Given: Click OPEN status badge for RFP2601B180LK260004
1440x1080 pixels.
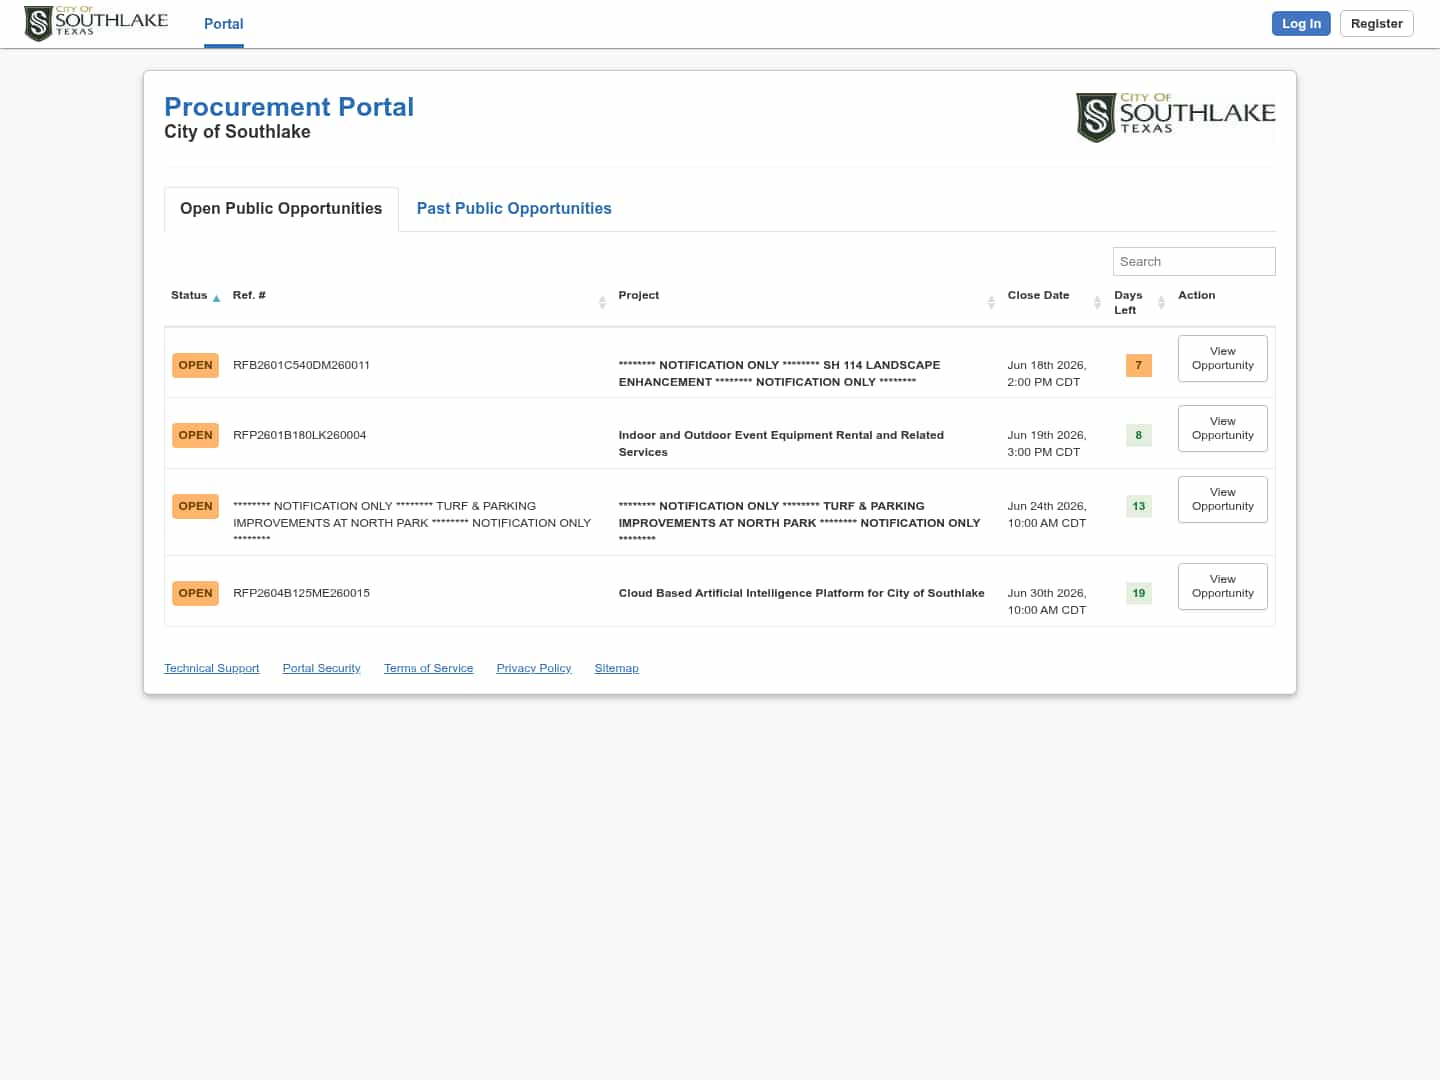Looking at the screenshot, I should point(195,435).
